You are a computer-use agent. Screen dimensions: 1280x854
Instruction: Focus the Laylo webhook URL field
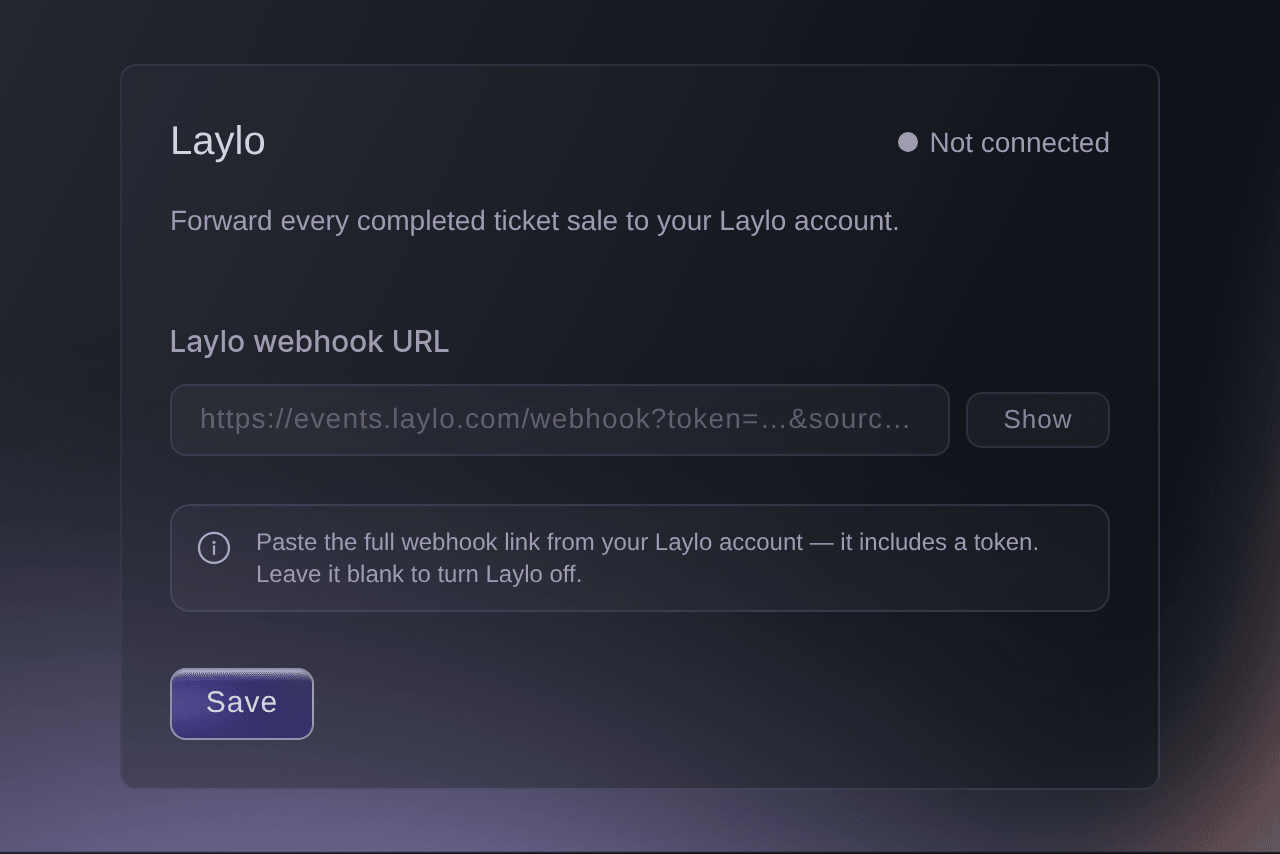click(559, 420)
